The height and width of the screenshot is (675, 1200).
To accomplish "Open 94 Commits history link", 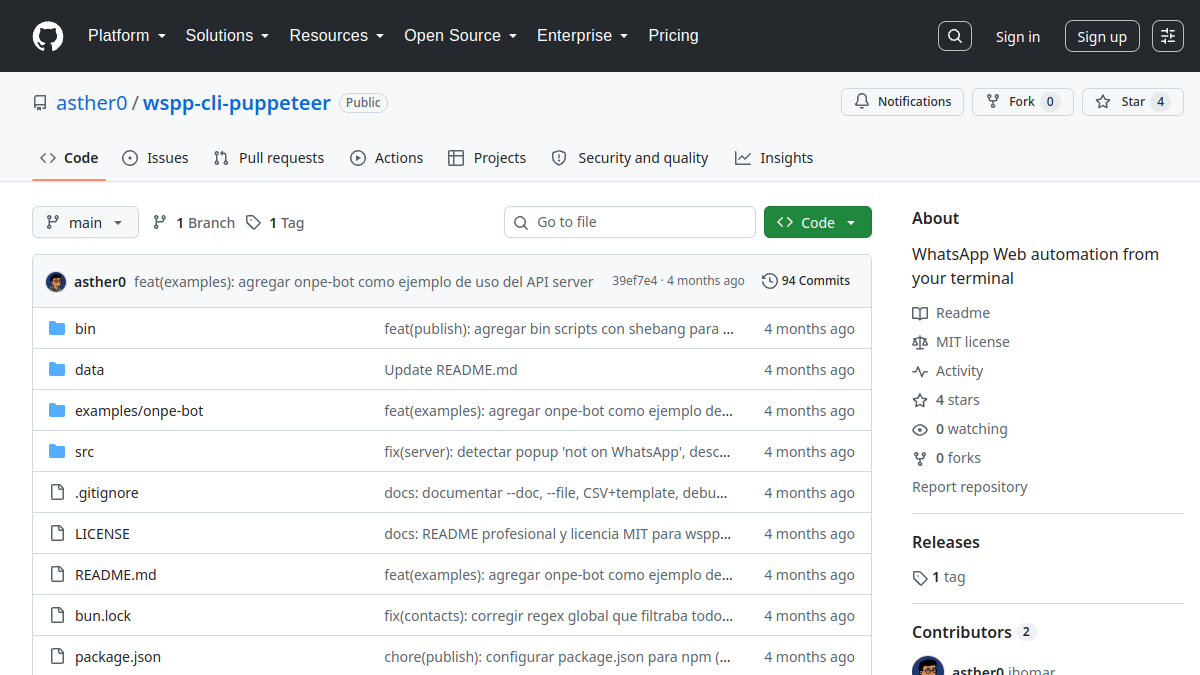I will pos(806,281).
